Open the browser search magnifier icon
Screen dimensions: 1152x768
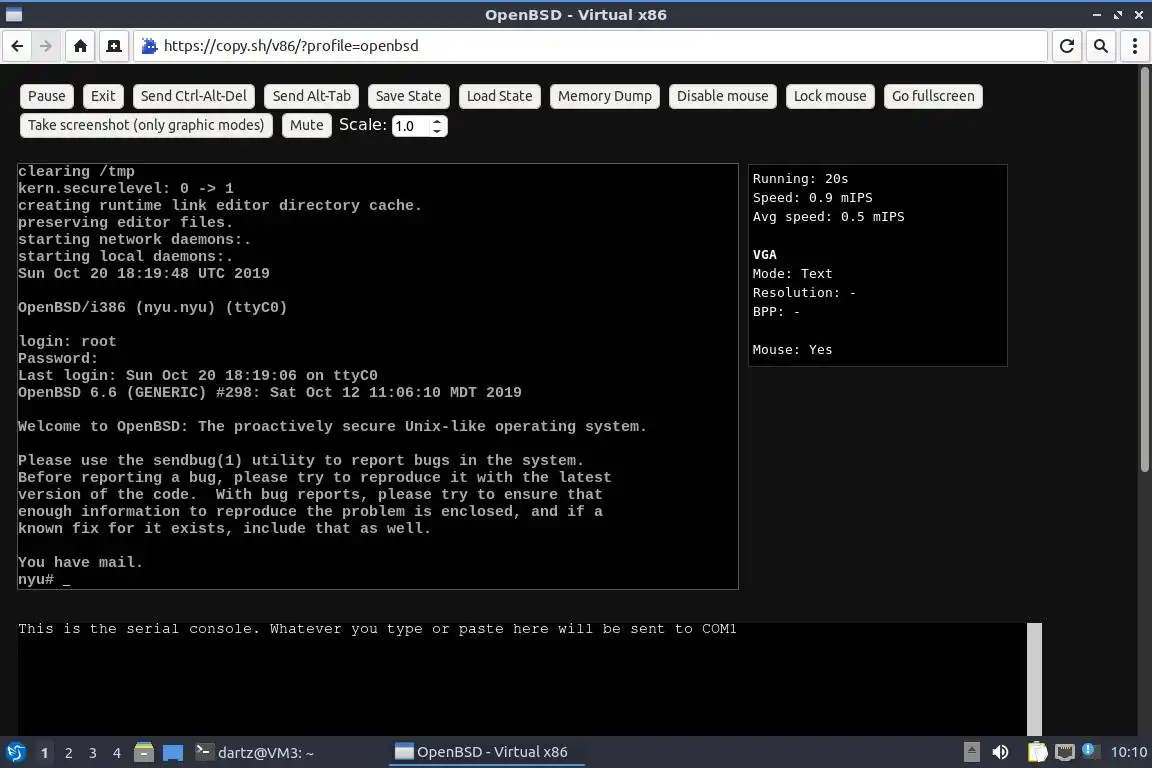click(1101, 46)
